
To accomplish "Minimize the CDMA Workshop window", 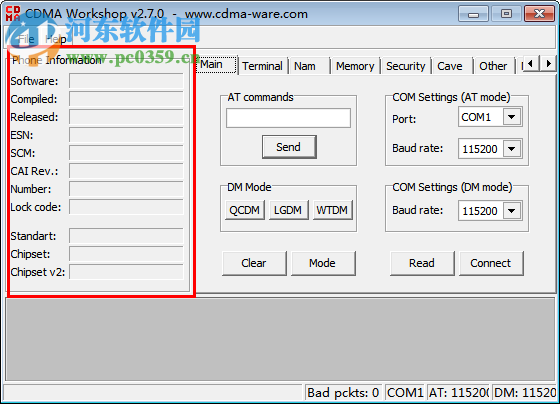I will tap(473, 14).
